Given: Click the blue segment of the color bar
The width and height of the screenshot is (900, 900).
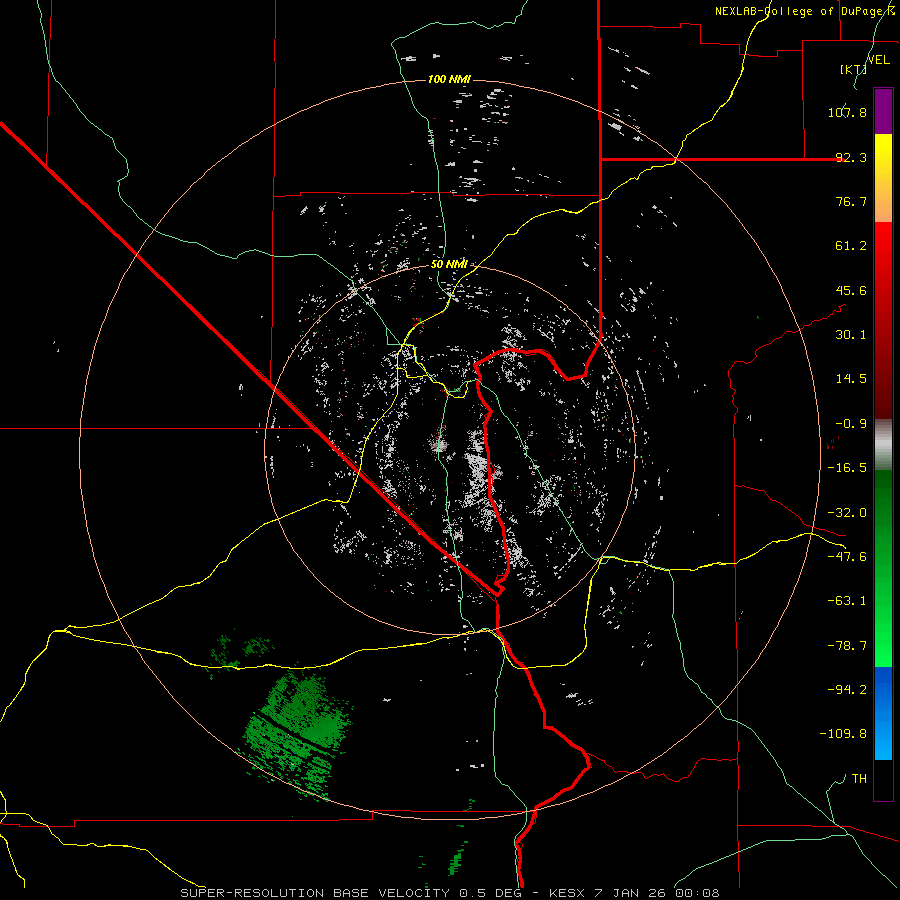Looking at the screenshot, I should click(x=883, y=713).
